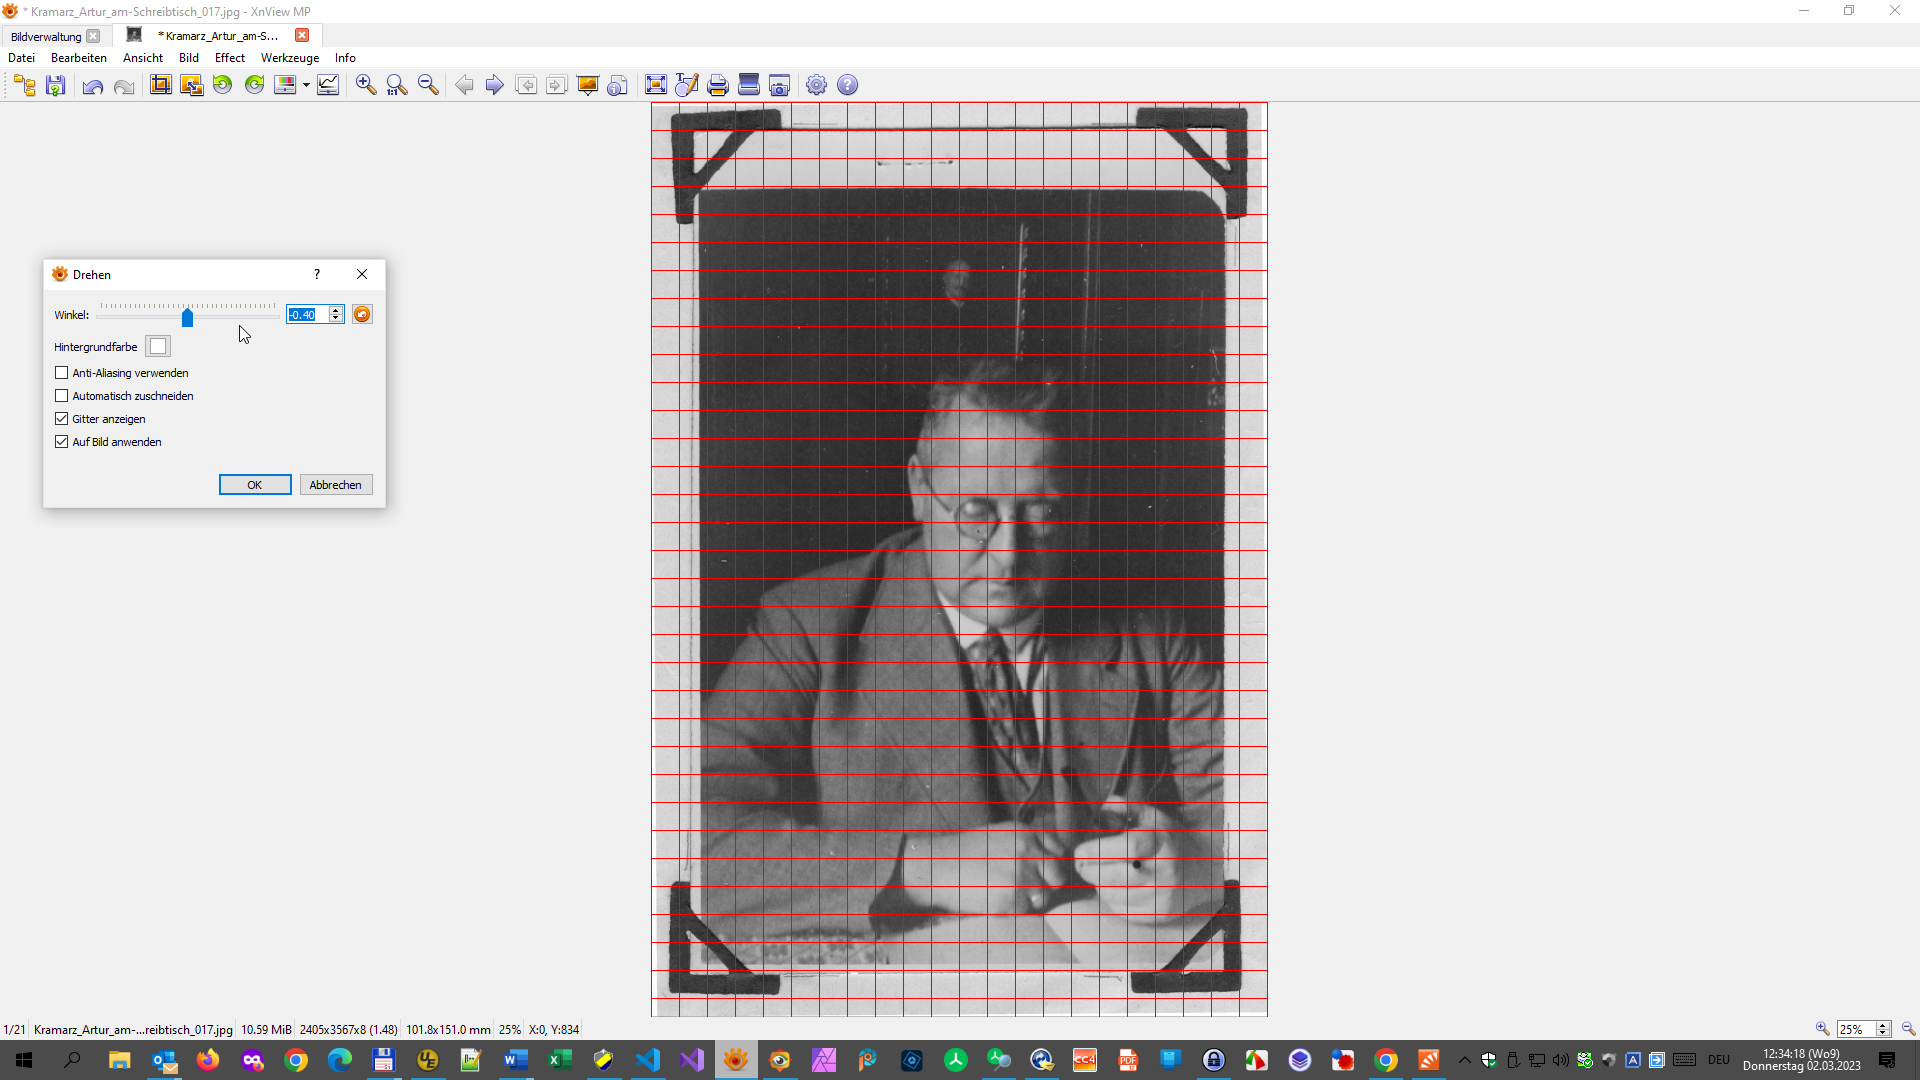Image resolution: width=1920 pixels, height=1080 pixels.
Task: Confirm rotation with OK button
Action: (255, 485)
